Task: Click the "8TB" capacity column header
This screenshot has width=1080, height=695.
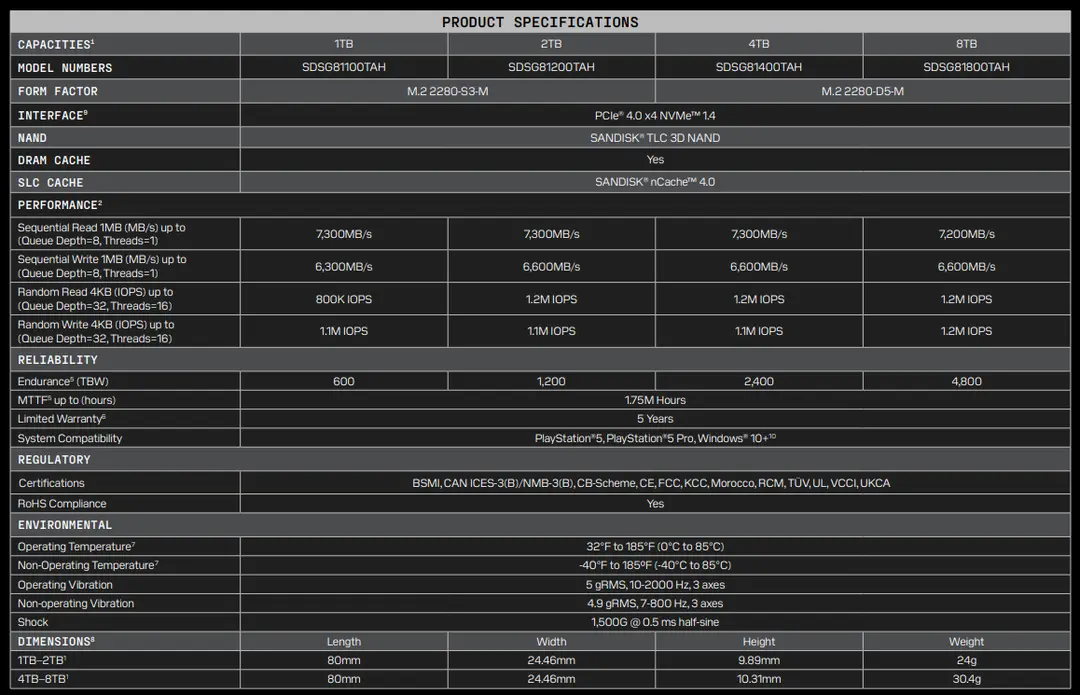Action: [x=966, y=43]
